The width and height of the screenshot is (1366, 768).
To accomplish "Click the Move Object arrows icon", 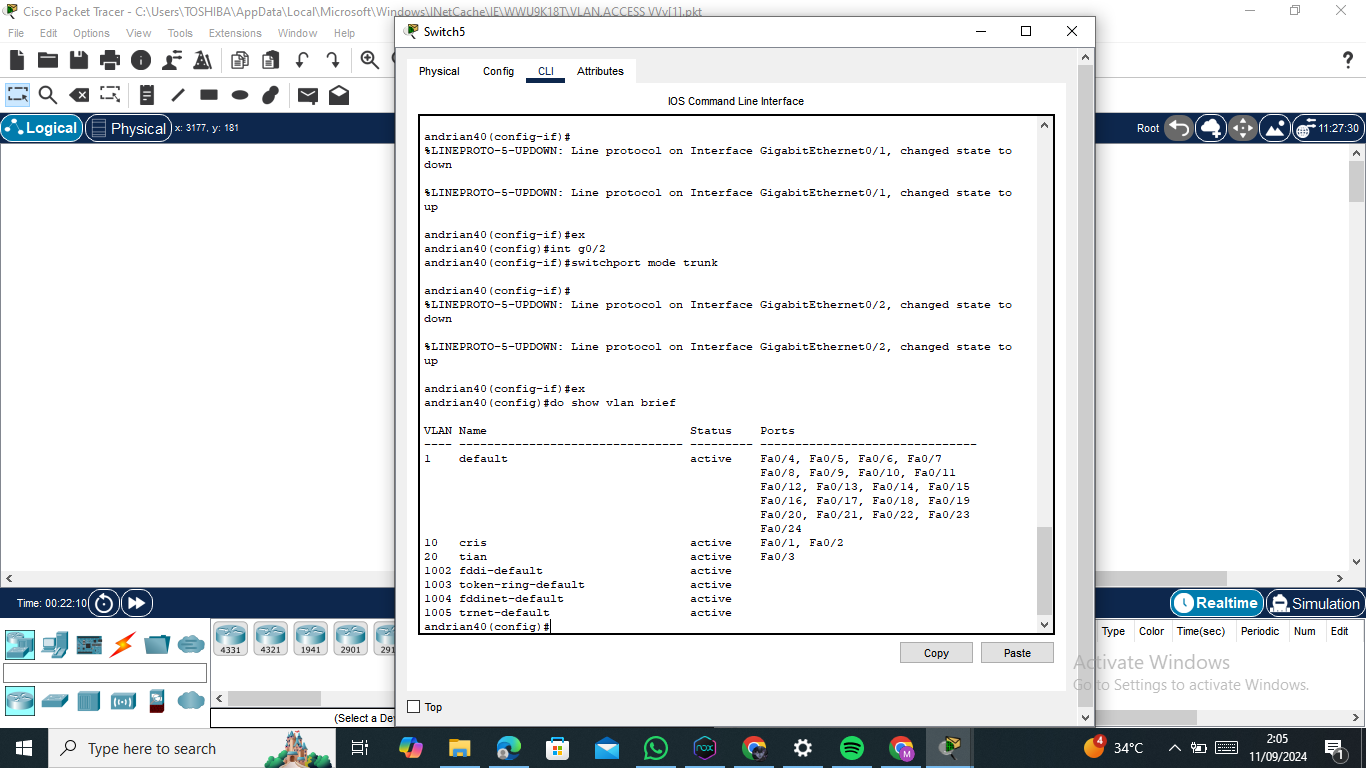I will [1243, 128].
